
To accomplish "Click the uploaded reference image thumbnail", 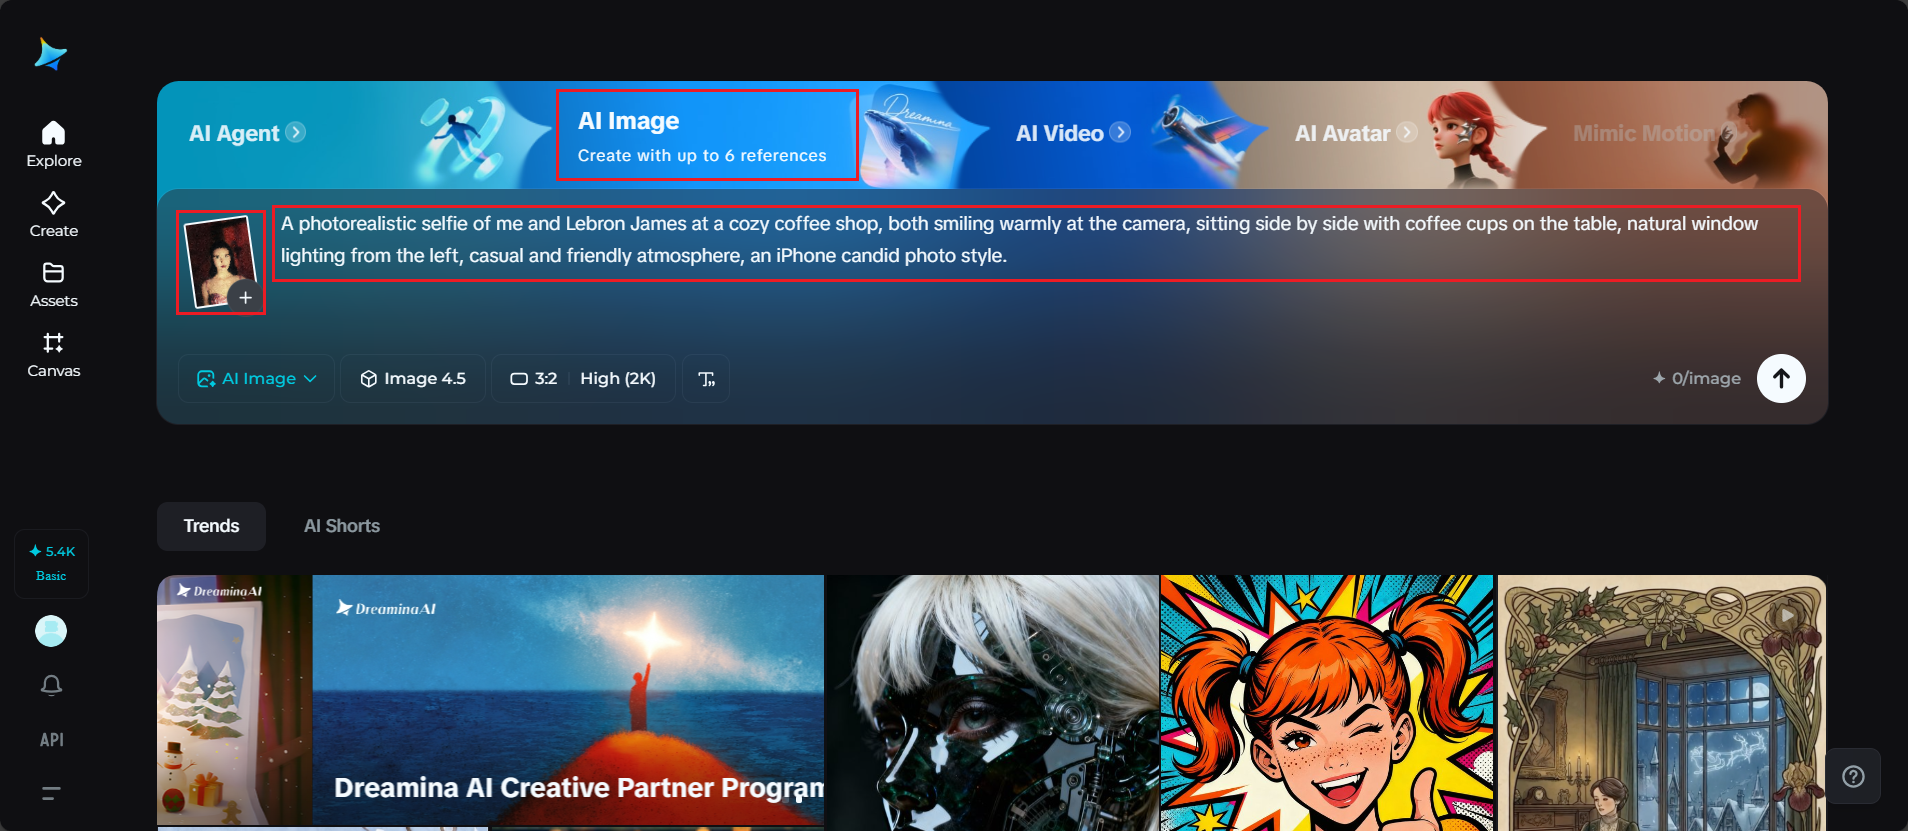I will 218,260.
